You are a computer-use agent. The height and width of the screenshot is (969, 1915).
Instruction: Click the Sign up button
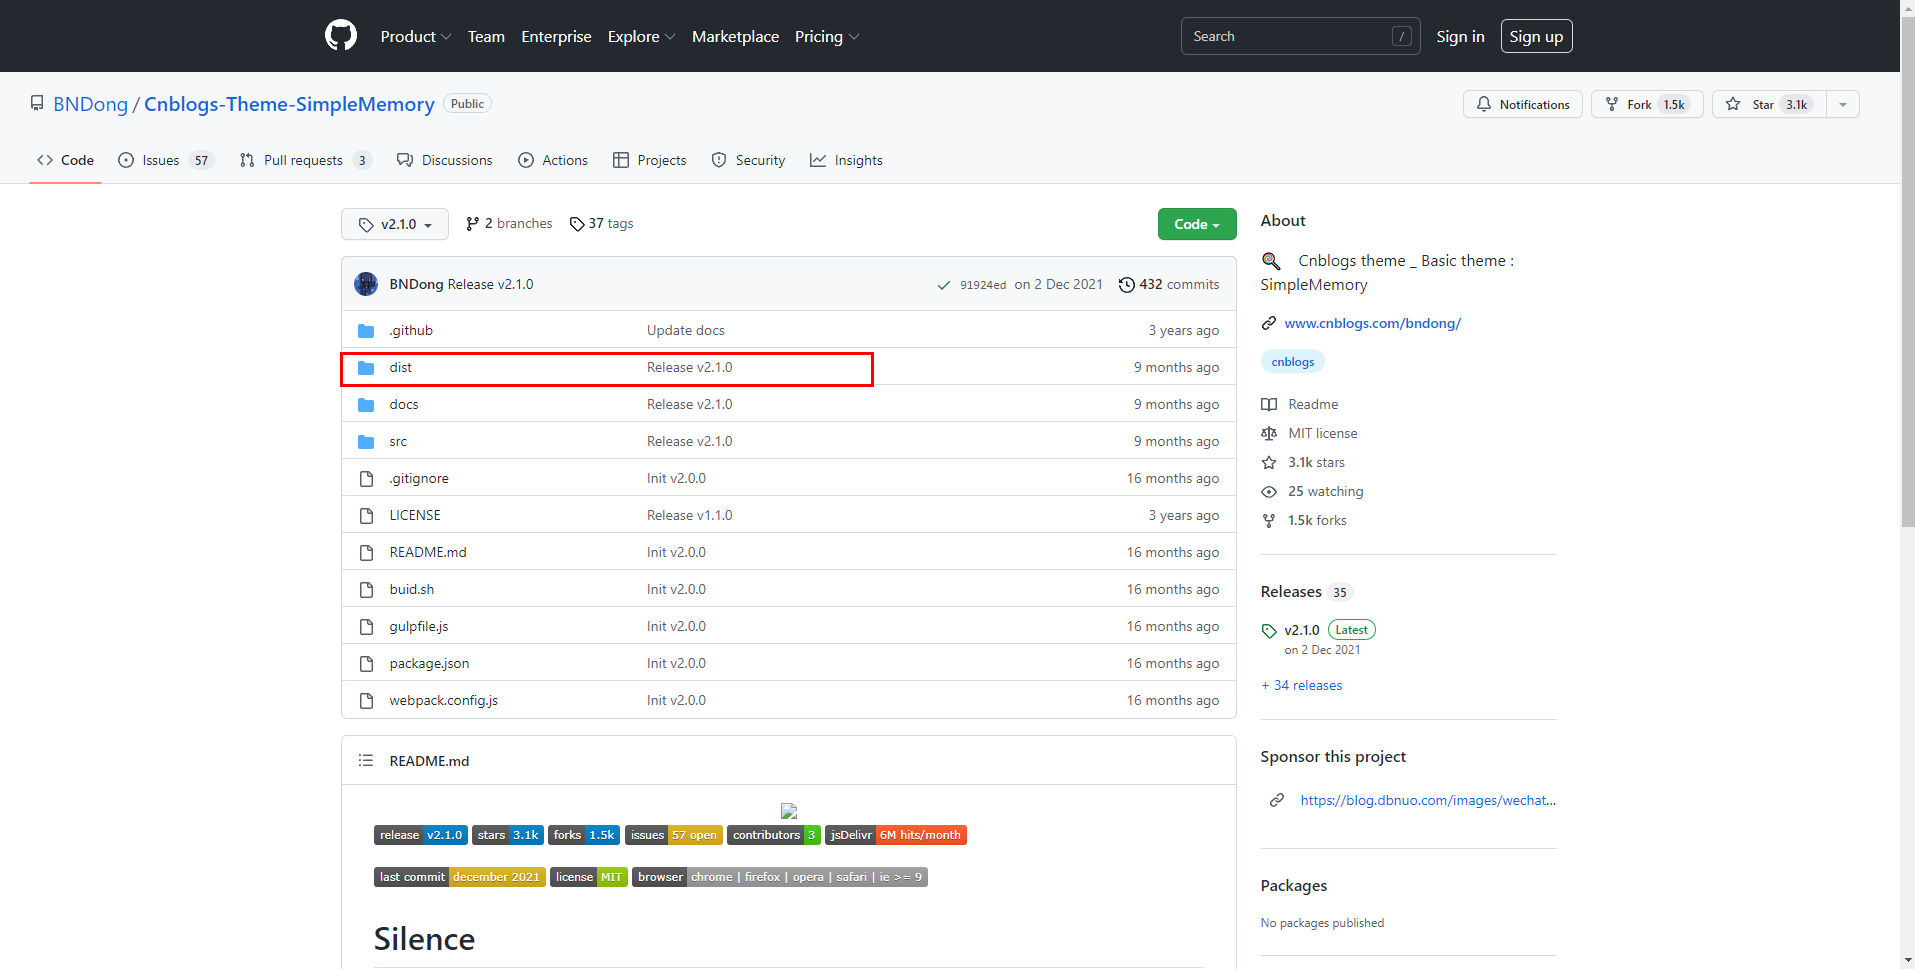1536,36
